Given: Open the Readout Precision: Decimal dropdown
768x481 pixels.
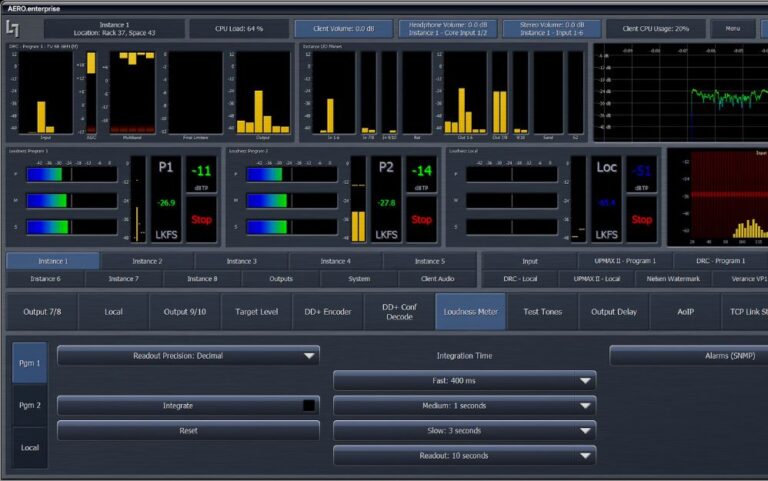Looking at the screenshot, I should 188,355.
